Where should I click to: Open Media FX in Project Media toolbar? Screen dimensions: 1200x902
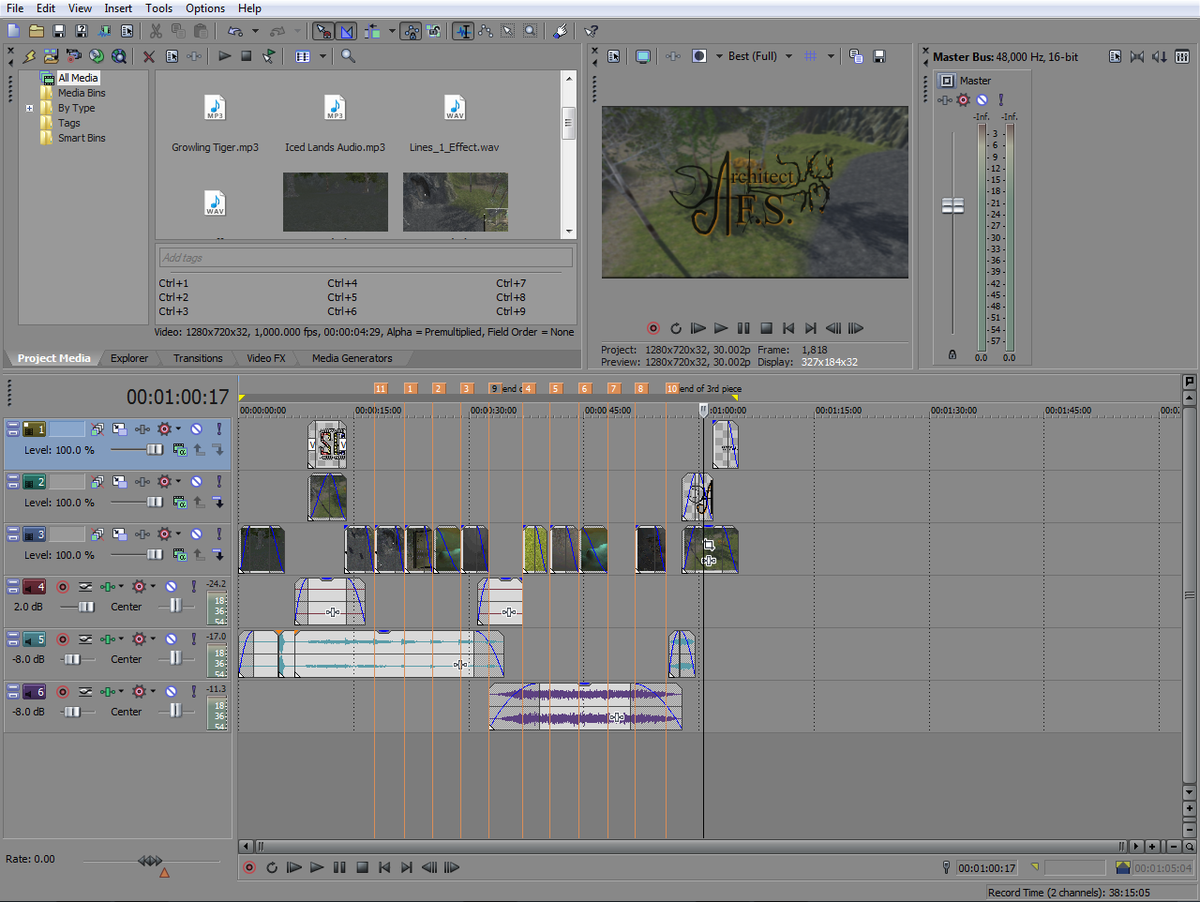pyautogui.click(x=194, y=56)
